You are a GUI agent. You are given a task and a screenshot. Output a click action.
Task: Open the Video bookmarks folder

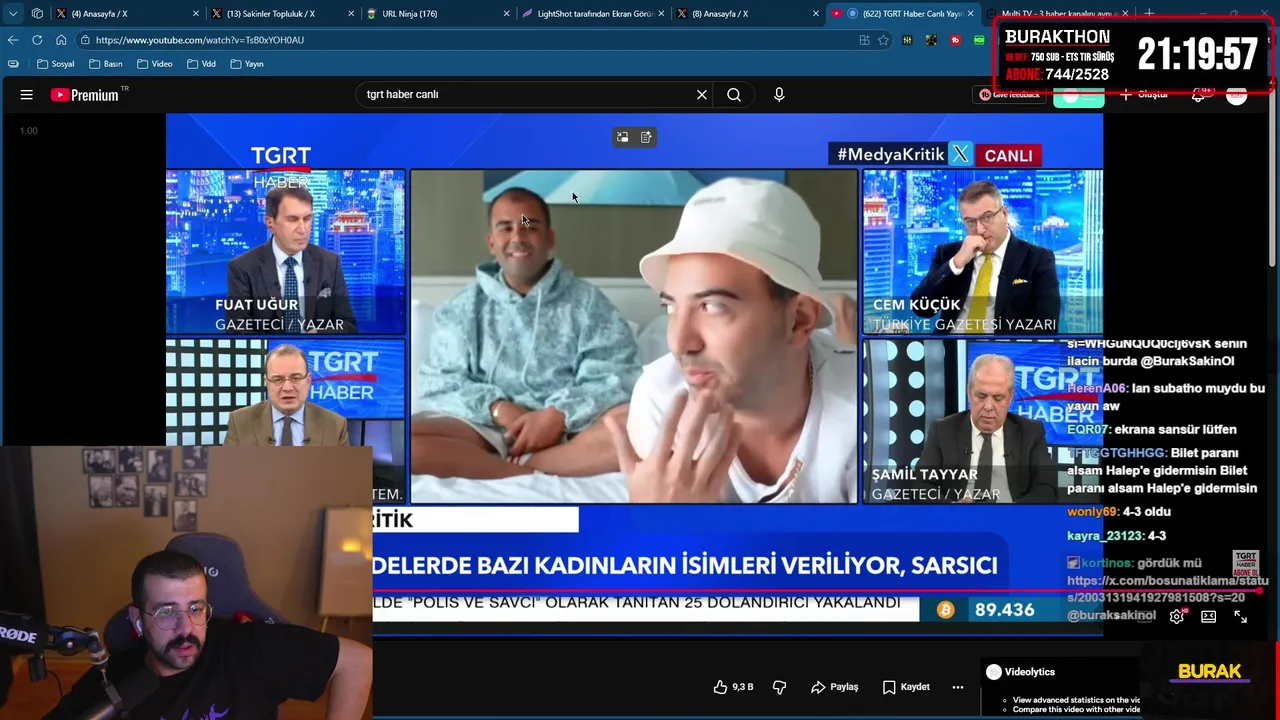[x=155, y=64]
